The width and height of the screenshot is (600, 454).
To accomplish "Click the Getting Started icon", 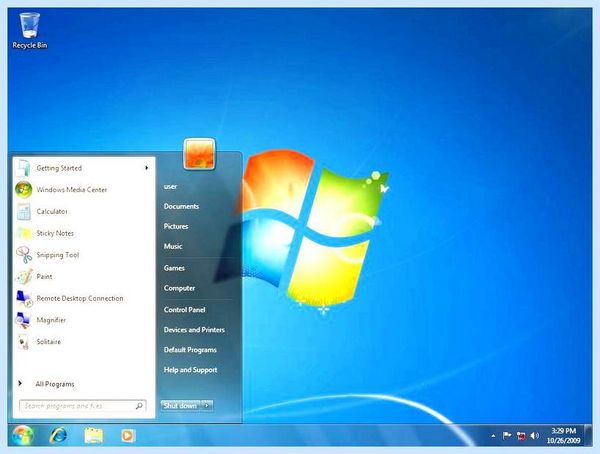I will click(x=23, y=168).
